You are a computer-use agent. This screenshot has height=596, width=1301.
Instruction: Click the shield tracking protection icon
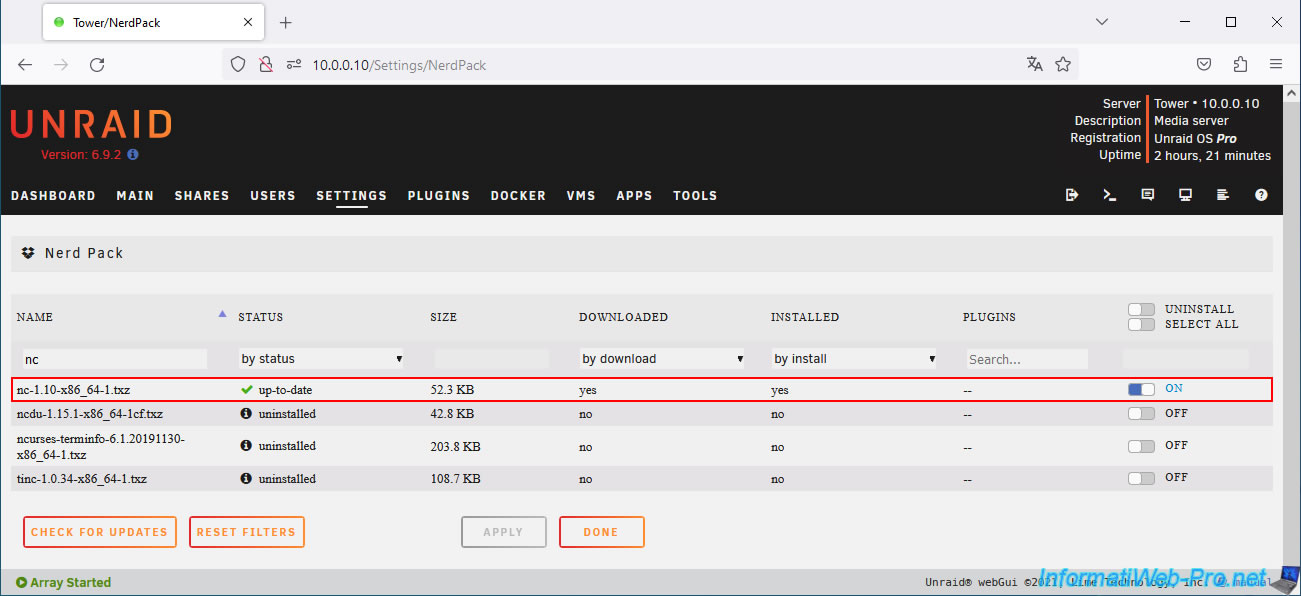tap(238, 64)
